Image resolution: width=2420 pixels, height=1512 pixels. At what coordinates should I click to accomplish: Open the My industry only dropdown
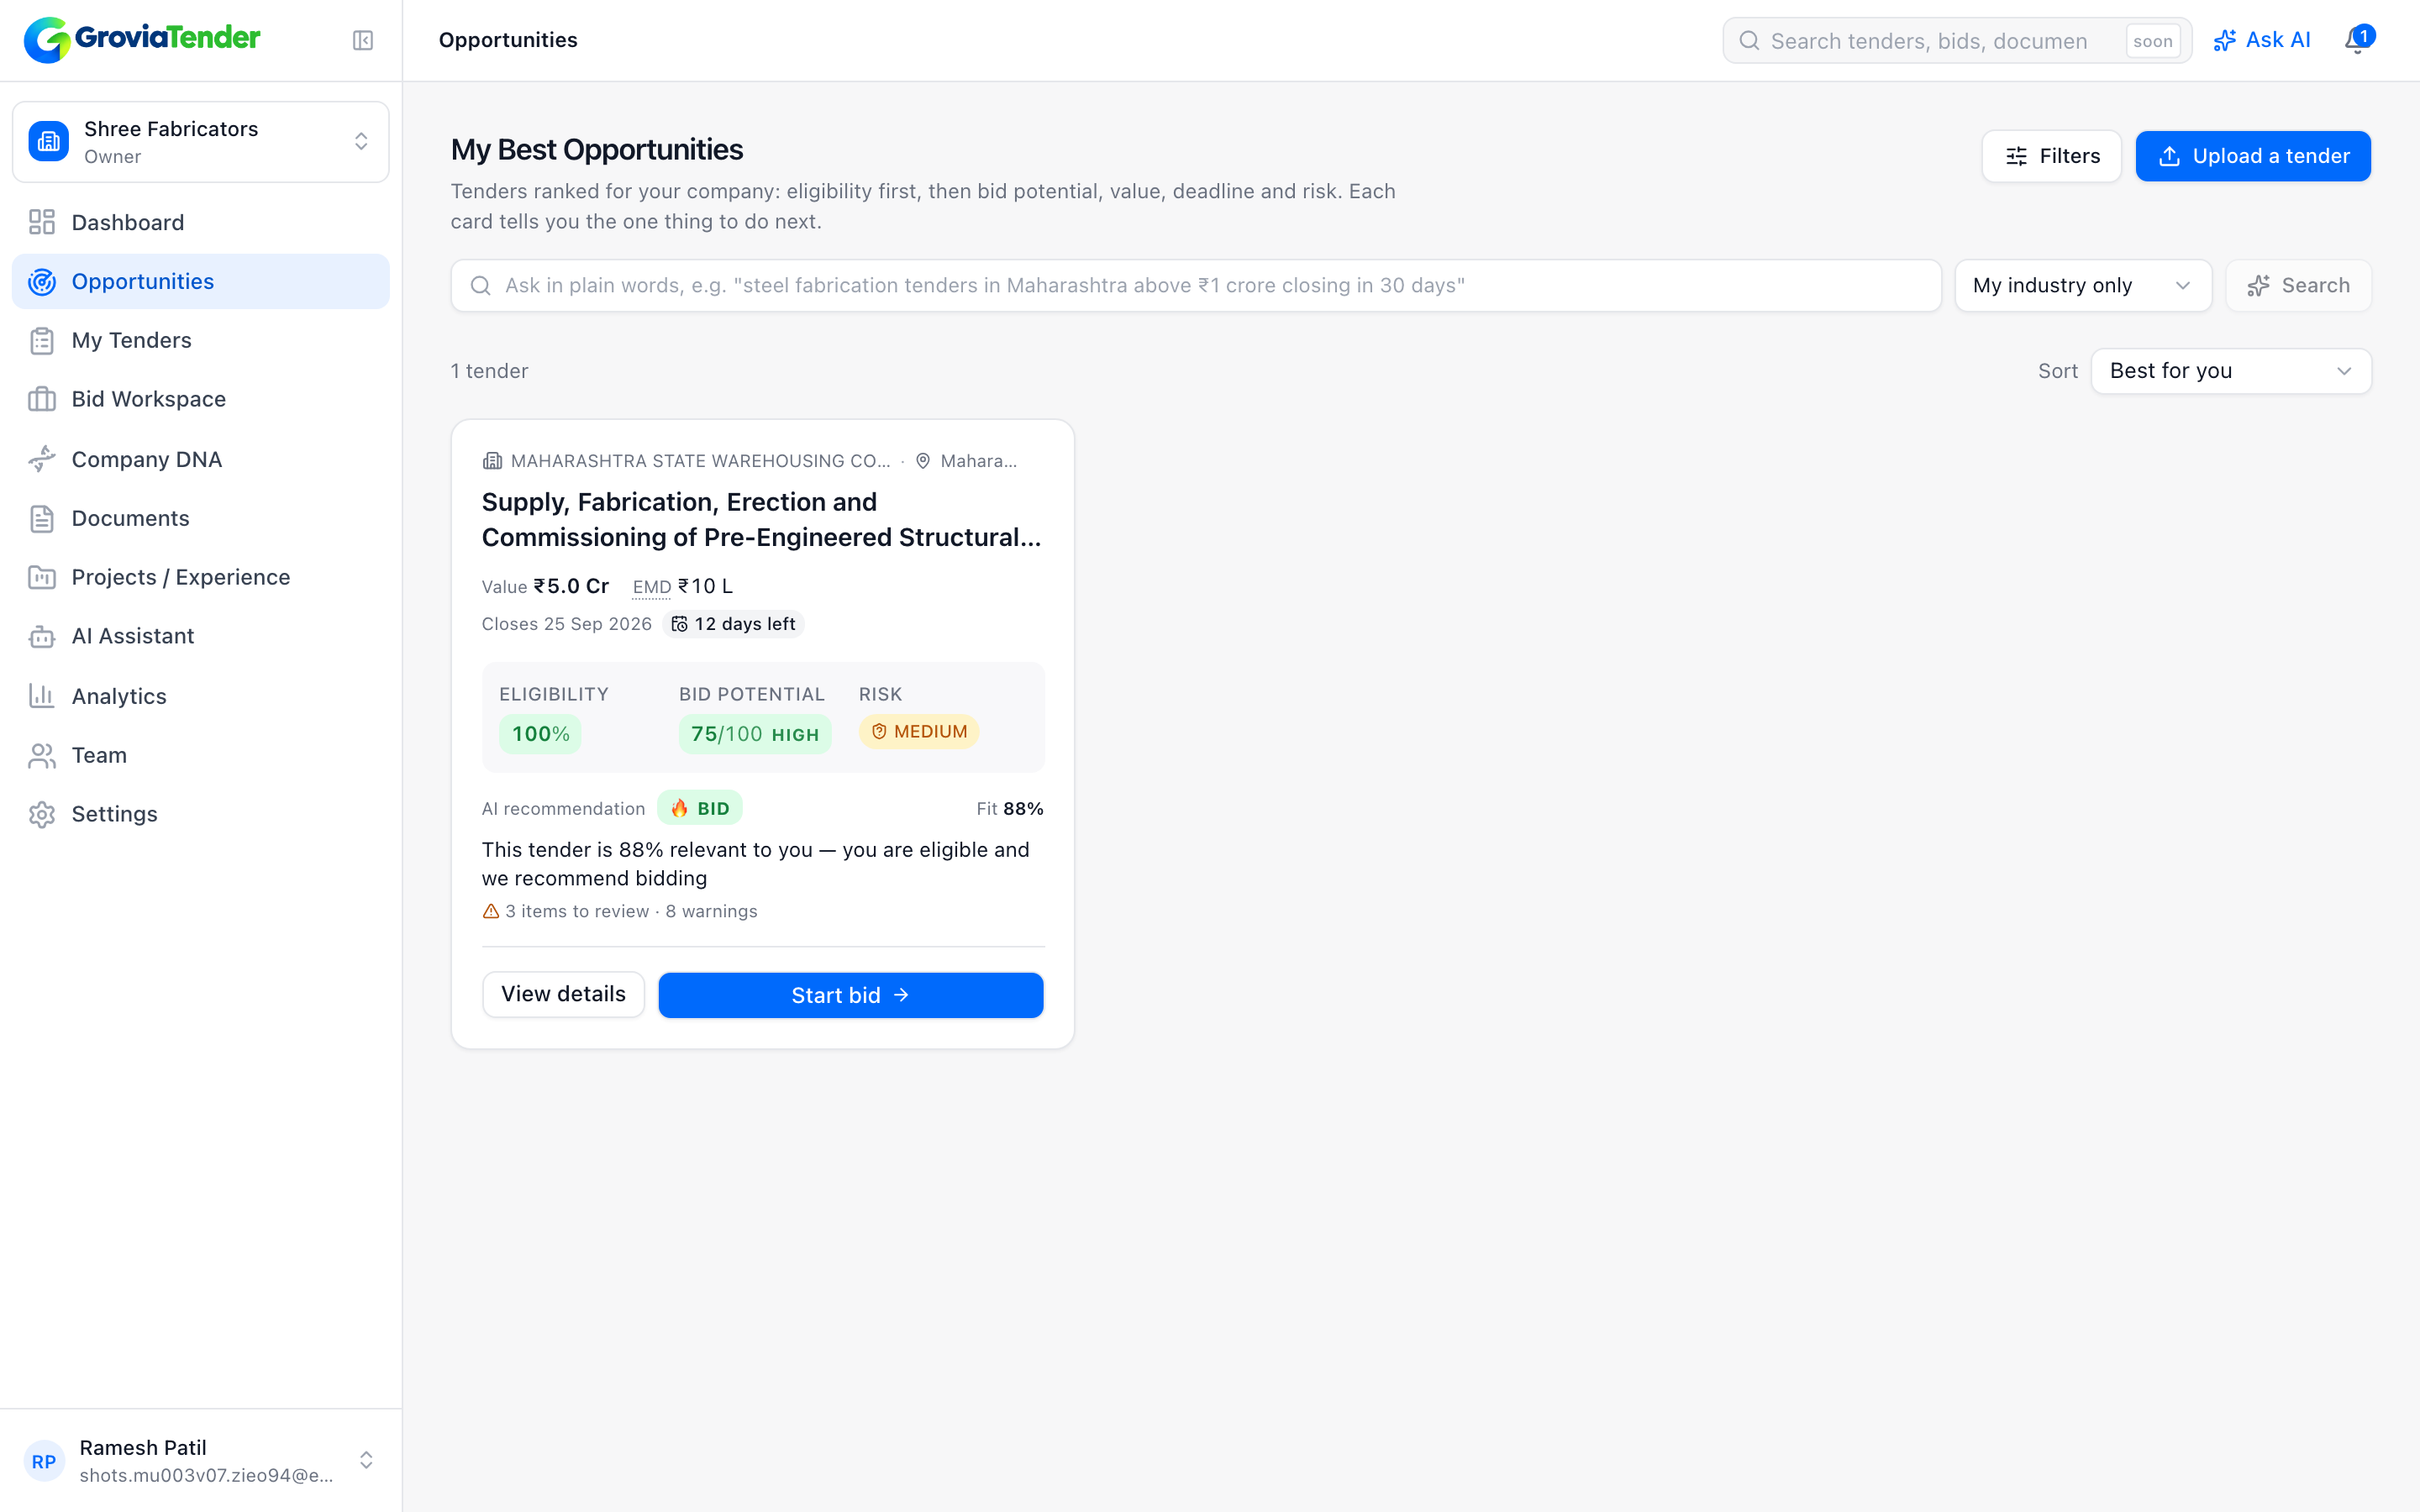click(x=2082, y=286)
